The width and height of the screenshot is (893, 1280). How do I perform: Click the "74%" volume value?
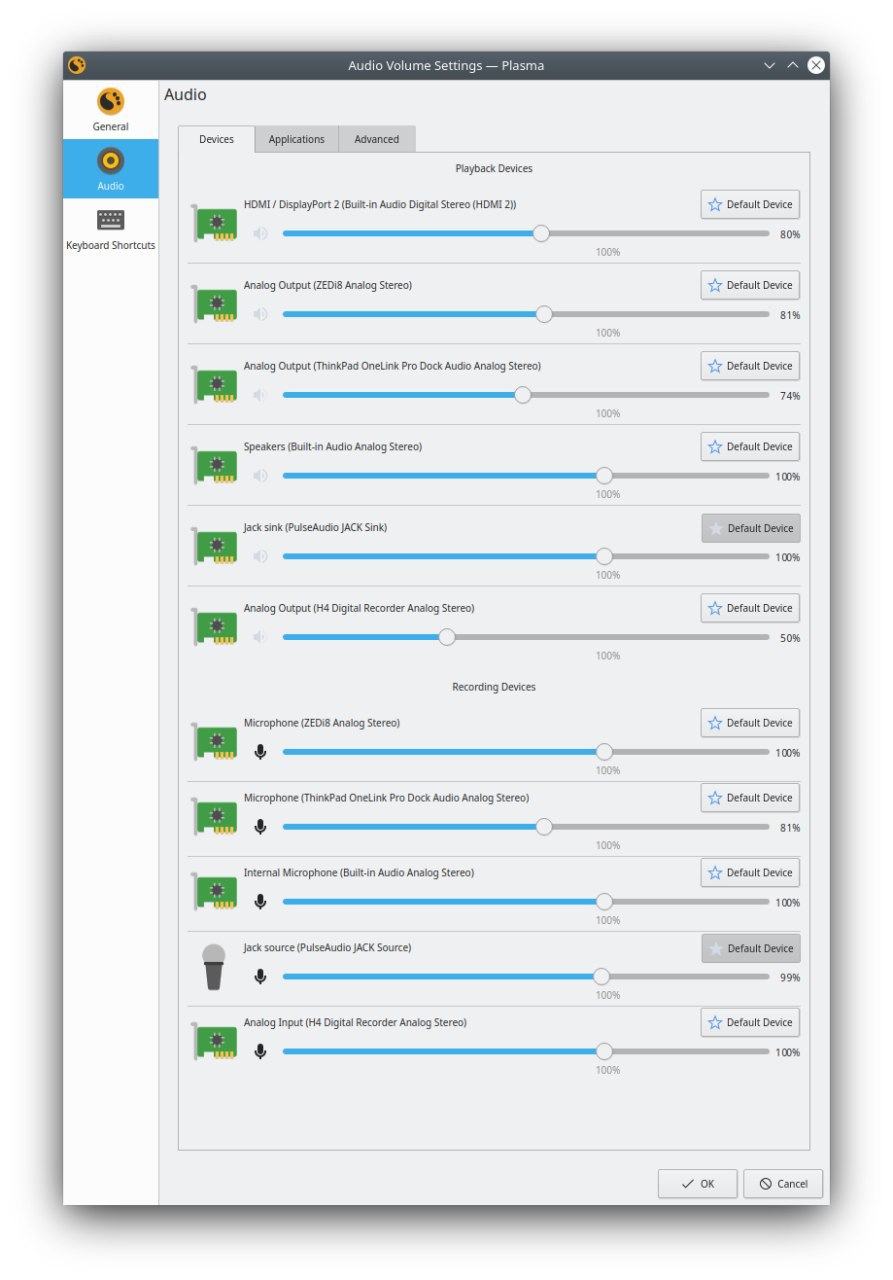(x=790, y=396)
